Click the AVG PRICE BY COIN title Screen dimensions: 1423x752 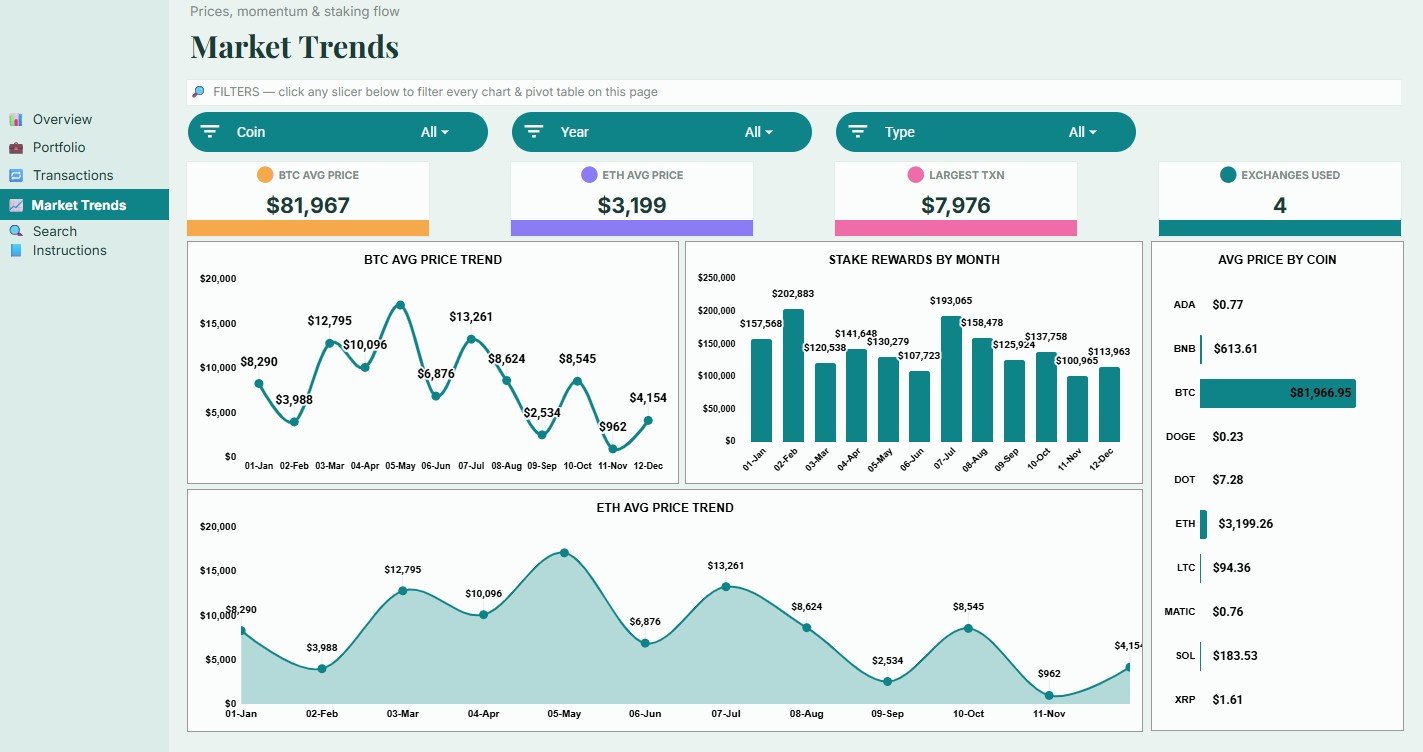click(1277, 260)
